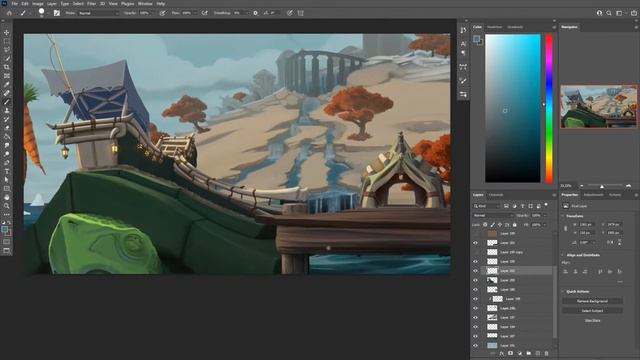Collapse the Transform section
This screenshot has height=360, width=640.
click(x=563, y=216)
